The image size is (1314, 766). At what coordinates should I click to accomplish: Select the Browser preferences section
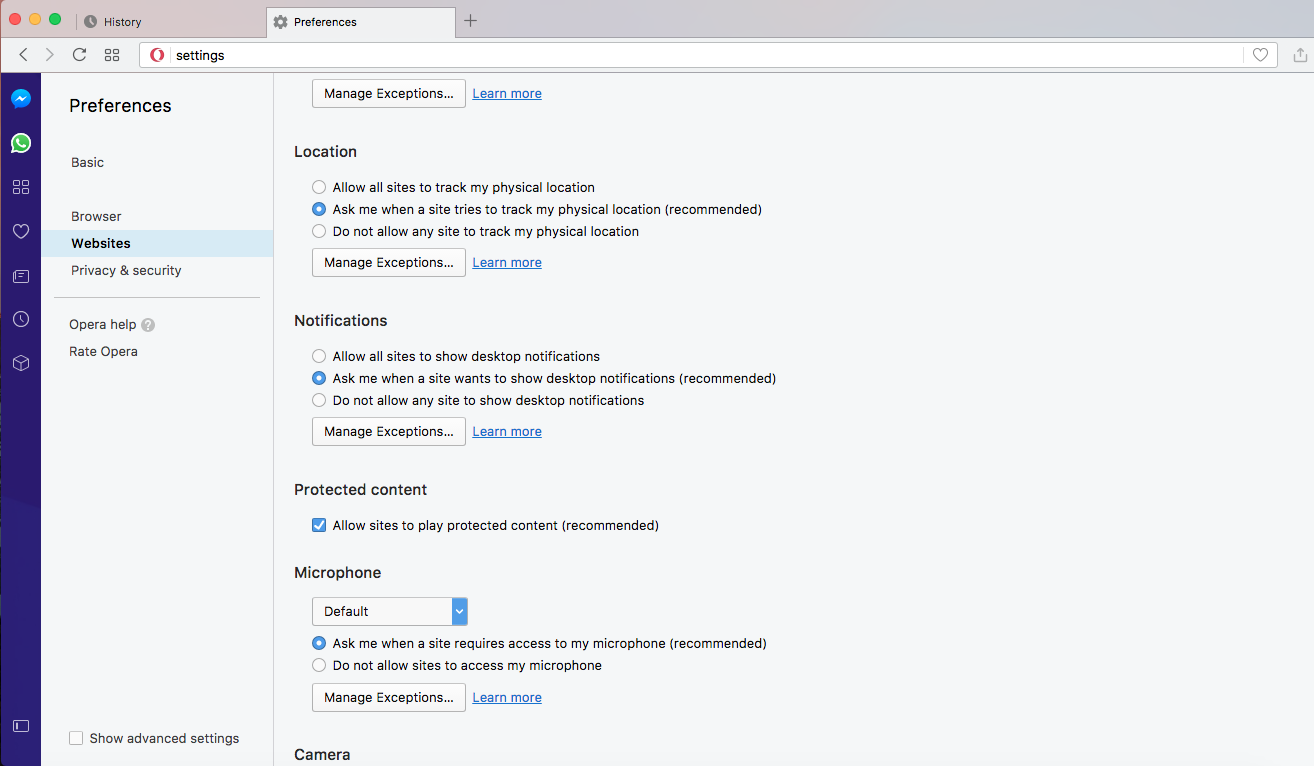coord(96,216)
